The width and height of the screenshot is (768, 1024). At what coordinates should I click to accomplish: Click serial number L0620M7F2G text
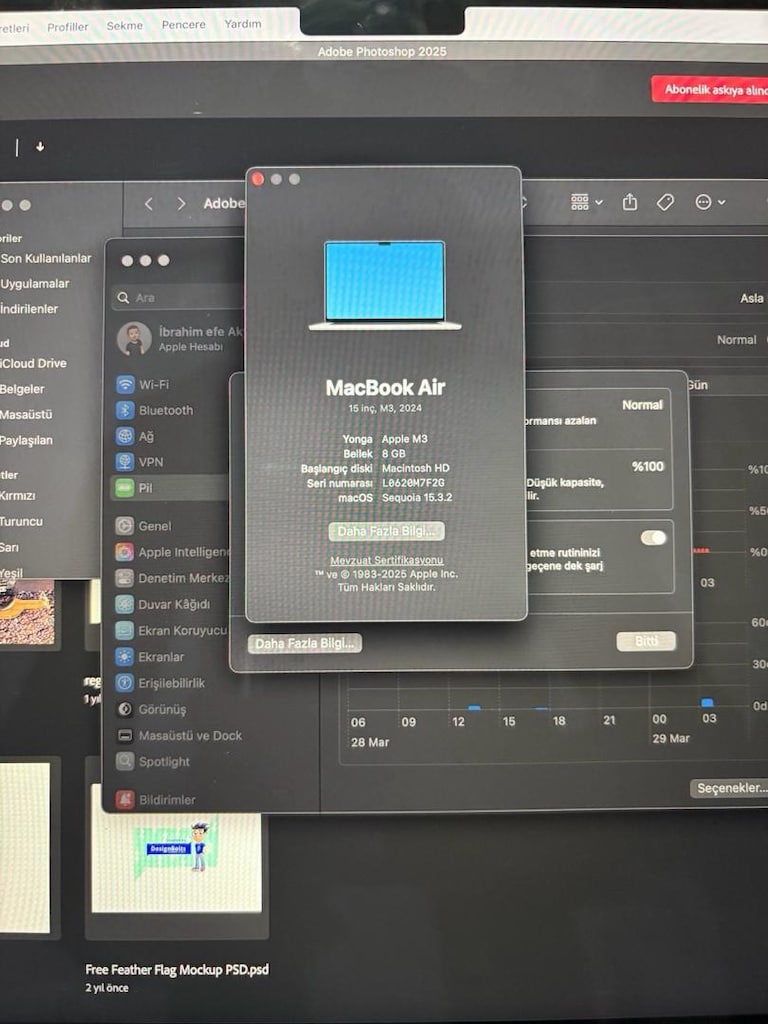(413, 483)
